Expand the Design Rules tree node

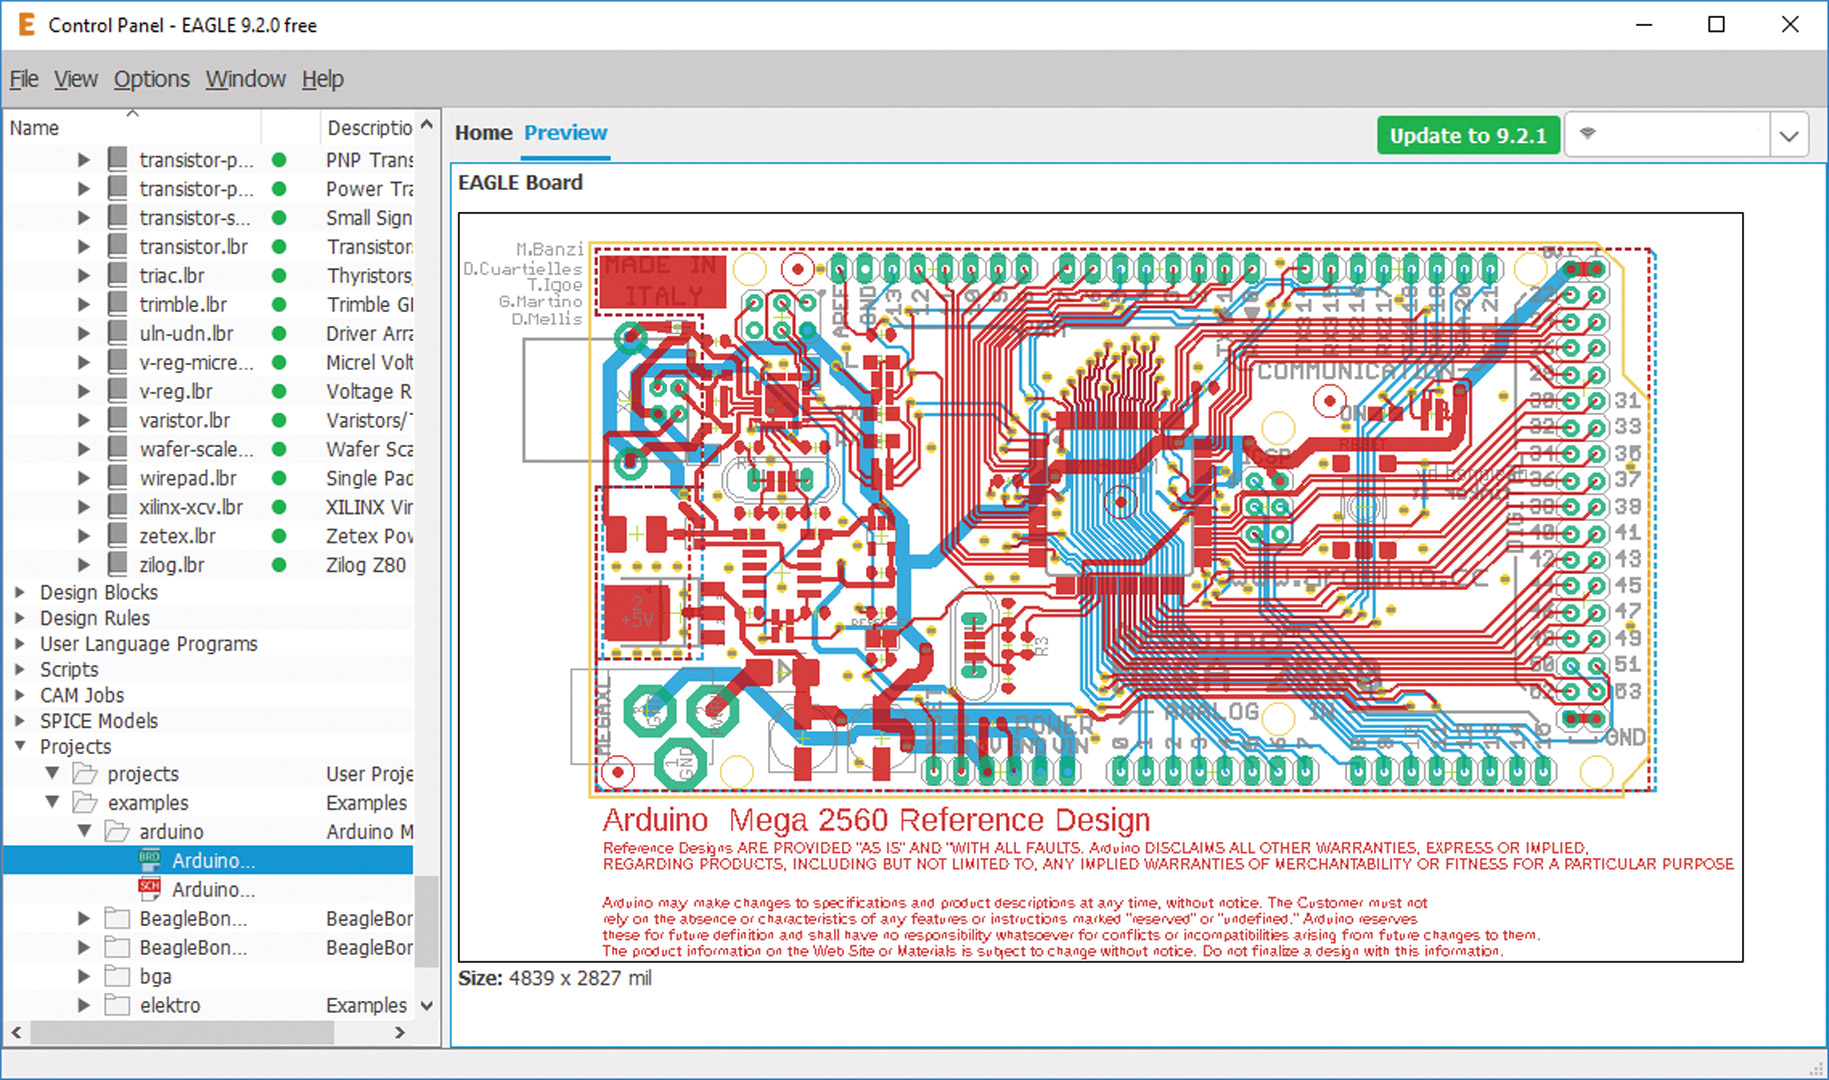point(20,618)
